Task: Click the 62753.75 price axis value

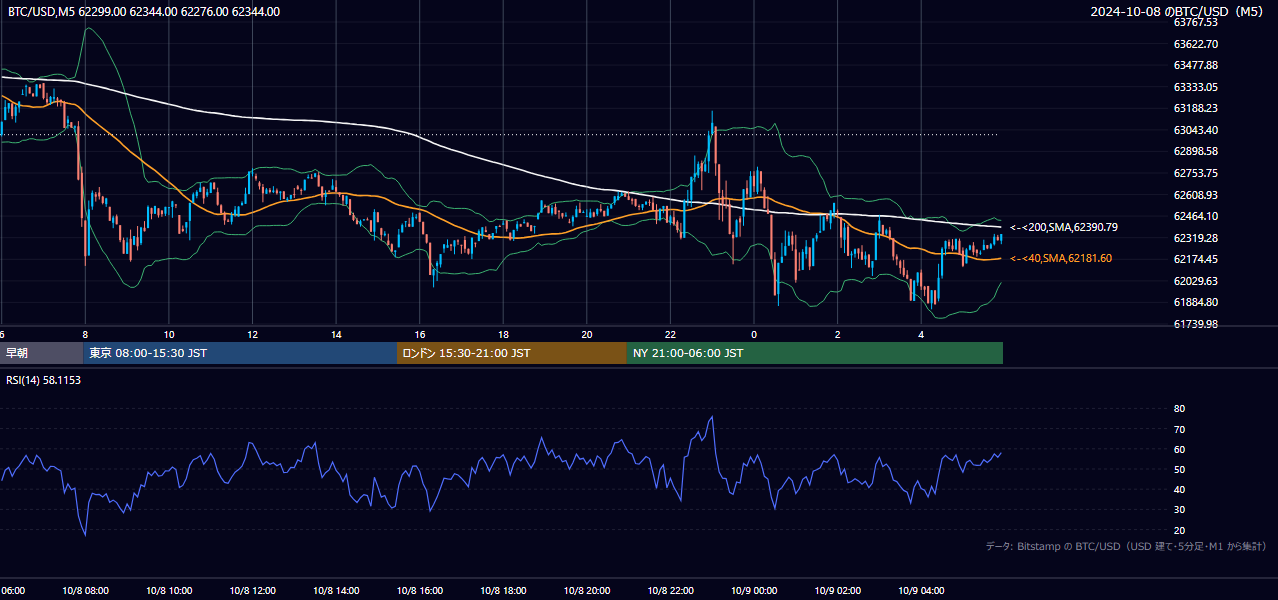Action: pyautogui.click(x=1195, y=173)
